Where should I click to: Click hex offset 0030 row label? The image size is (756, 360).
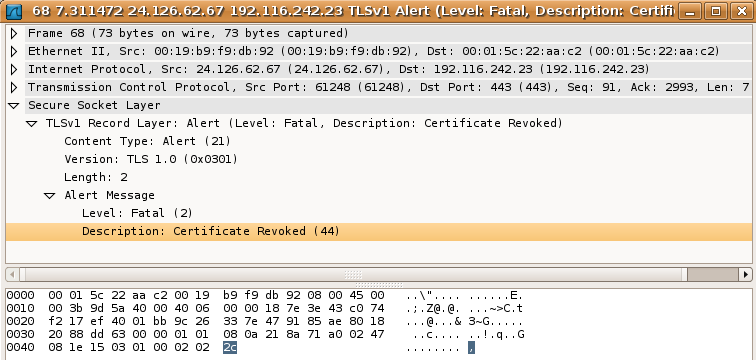tap(20, 334)
